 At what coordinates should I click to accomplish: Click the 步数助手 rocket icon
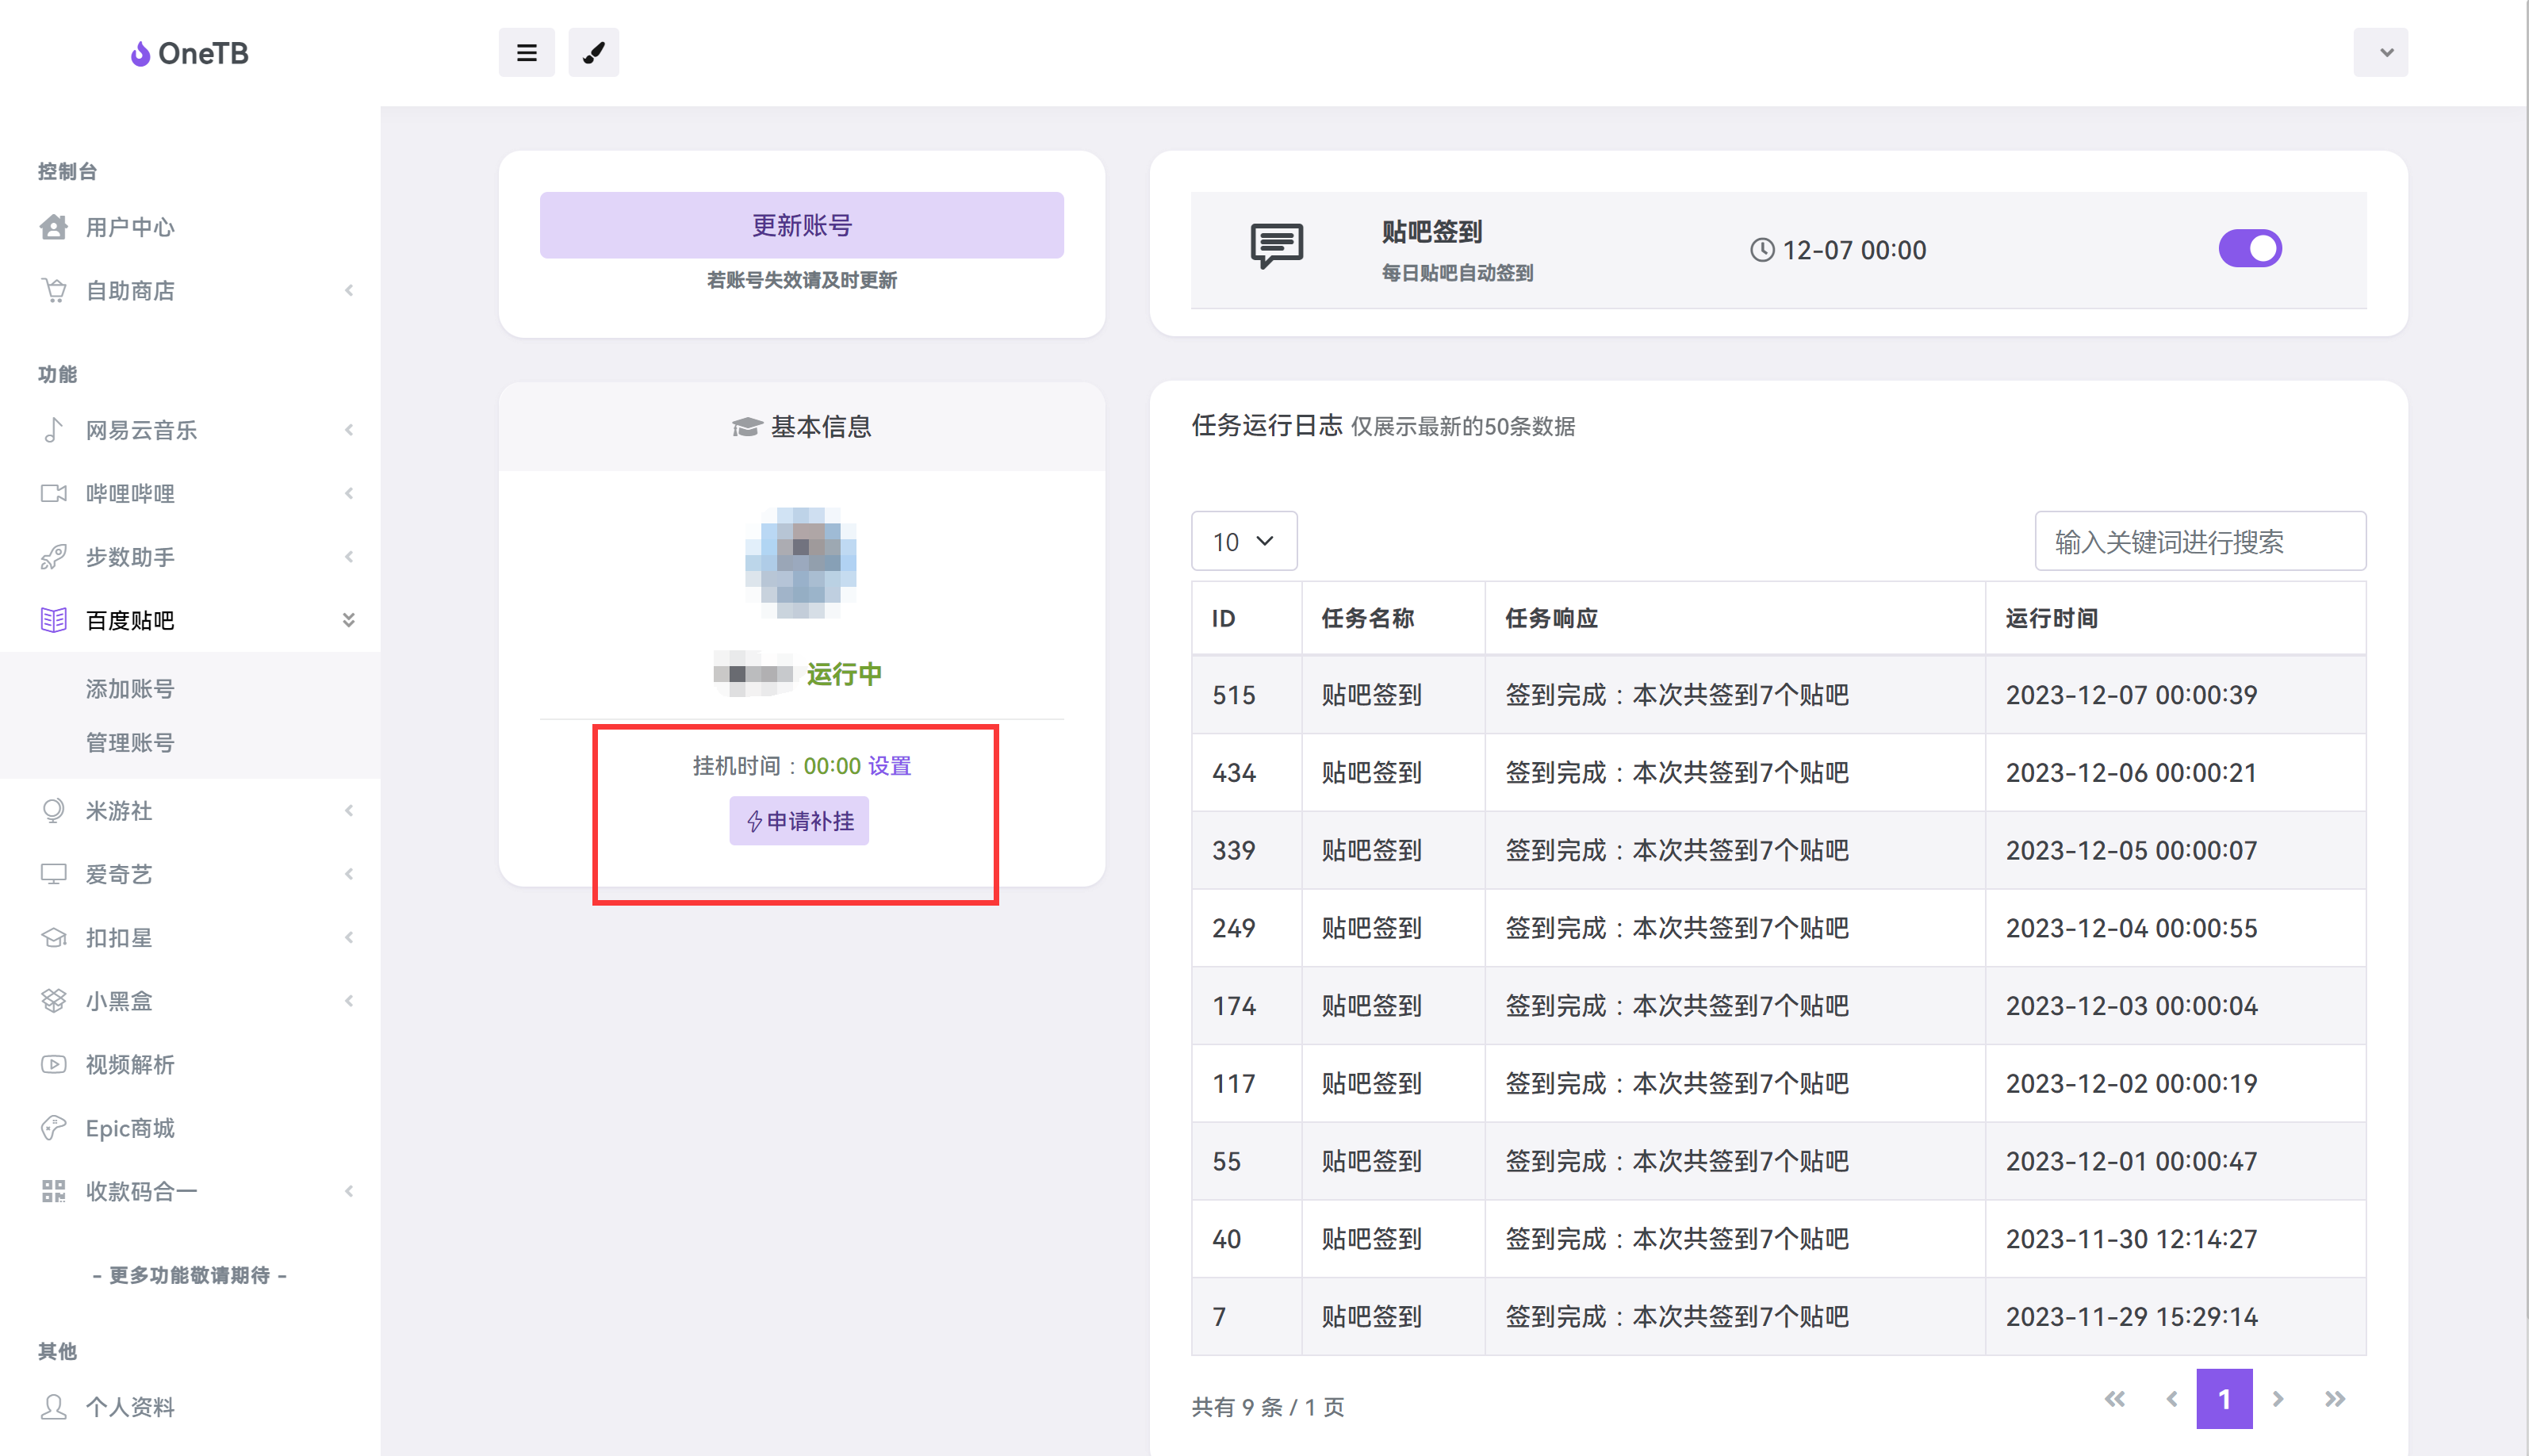tap(53, 557)
